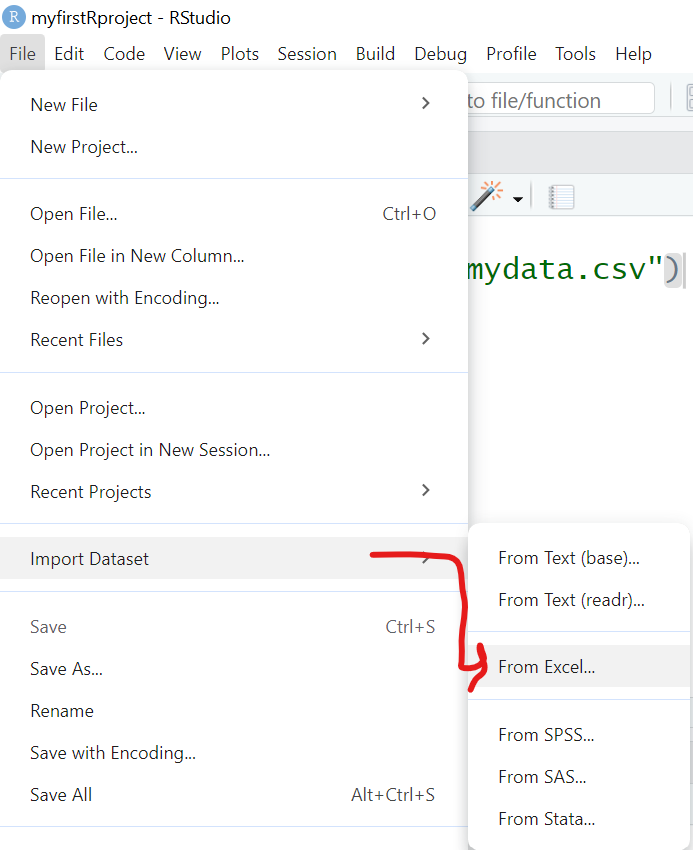Open the Edit menu
This screenshot has height=850, width=693.
69,54
